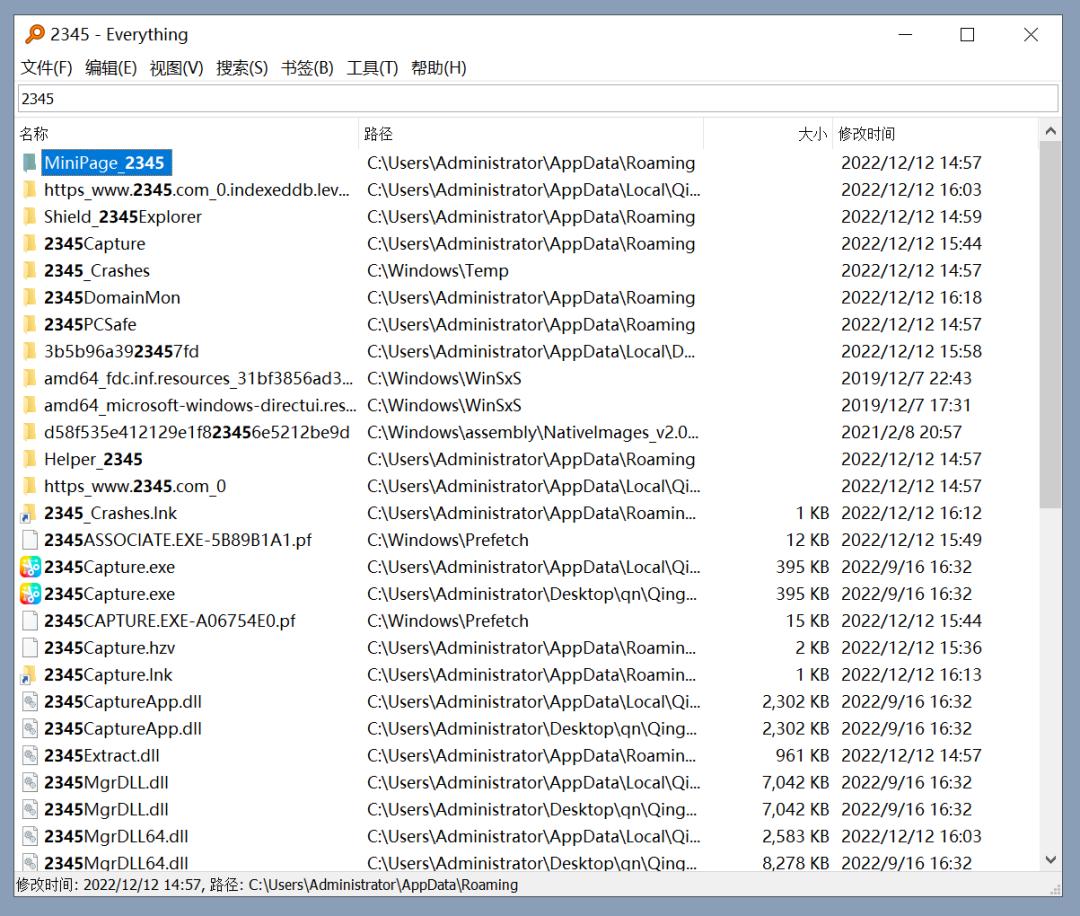Click folder icon of 3b5b96a3923457fd
The width and height of the screenshot is (1080, 916).
pyautogui.click(x=30, y=351)
